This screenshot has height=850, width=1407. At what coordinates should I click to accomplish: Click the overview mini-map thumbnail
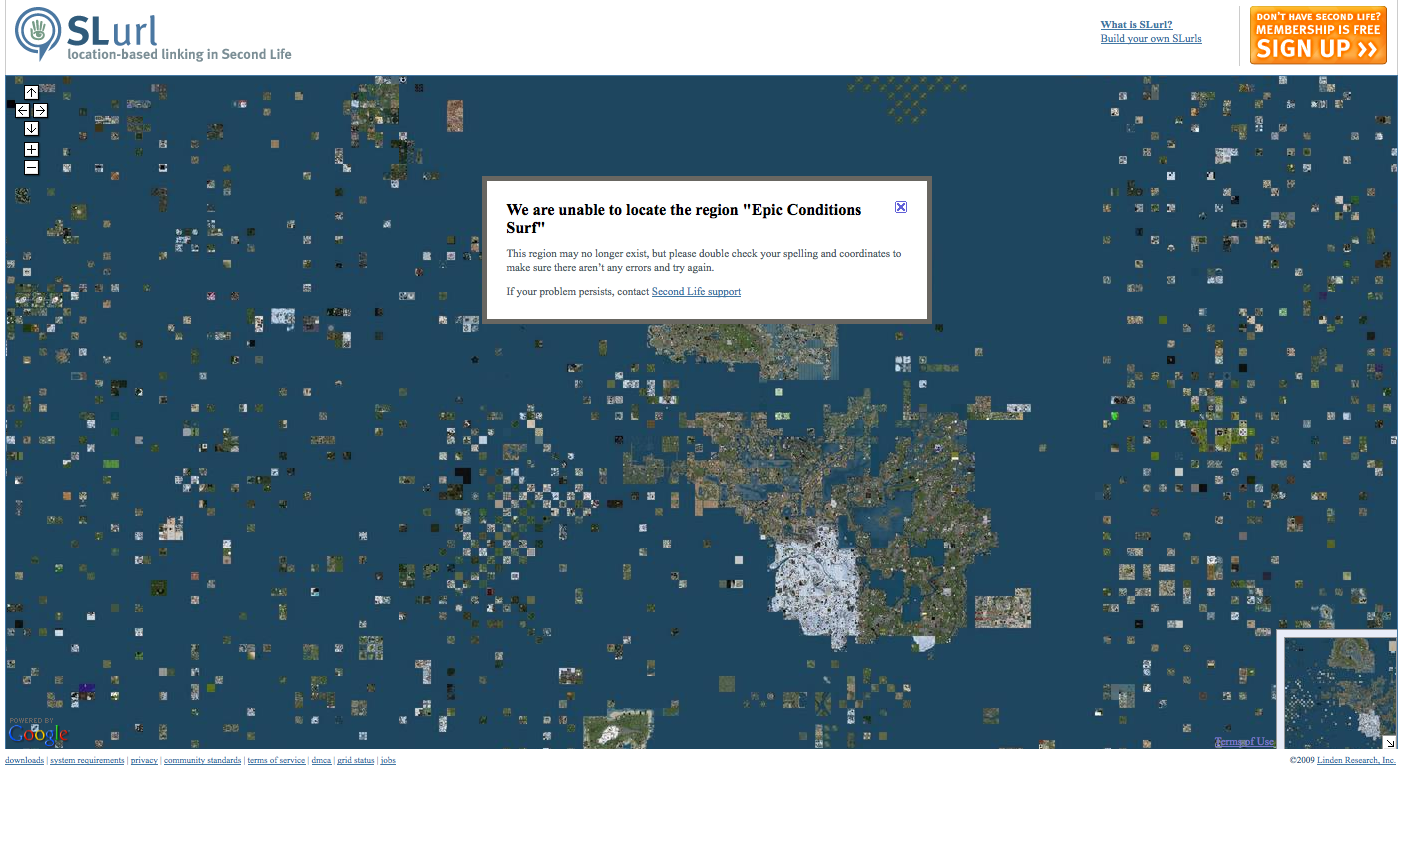coord(1335,690)
